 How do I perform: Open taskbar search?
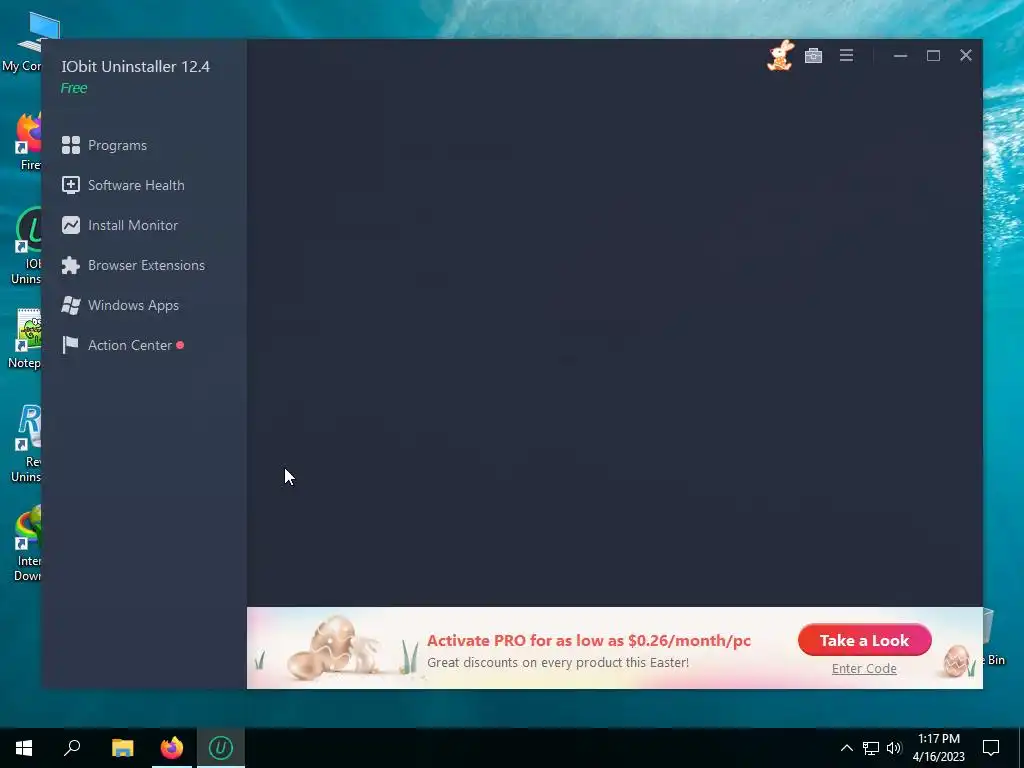click(72, 748)
